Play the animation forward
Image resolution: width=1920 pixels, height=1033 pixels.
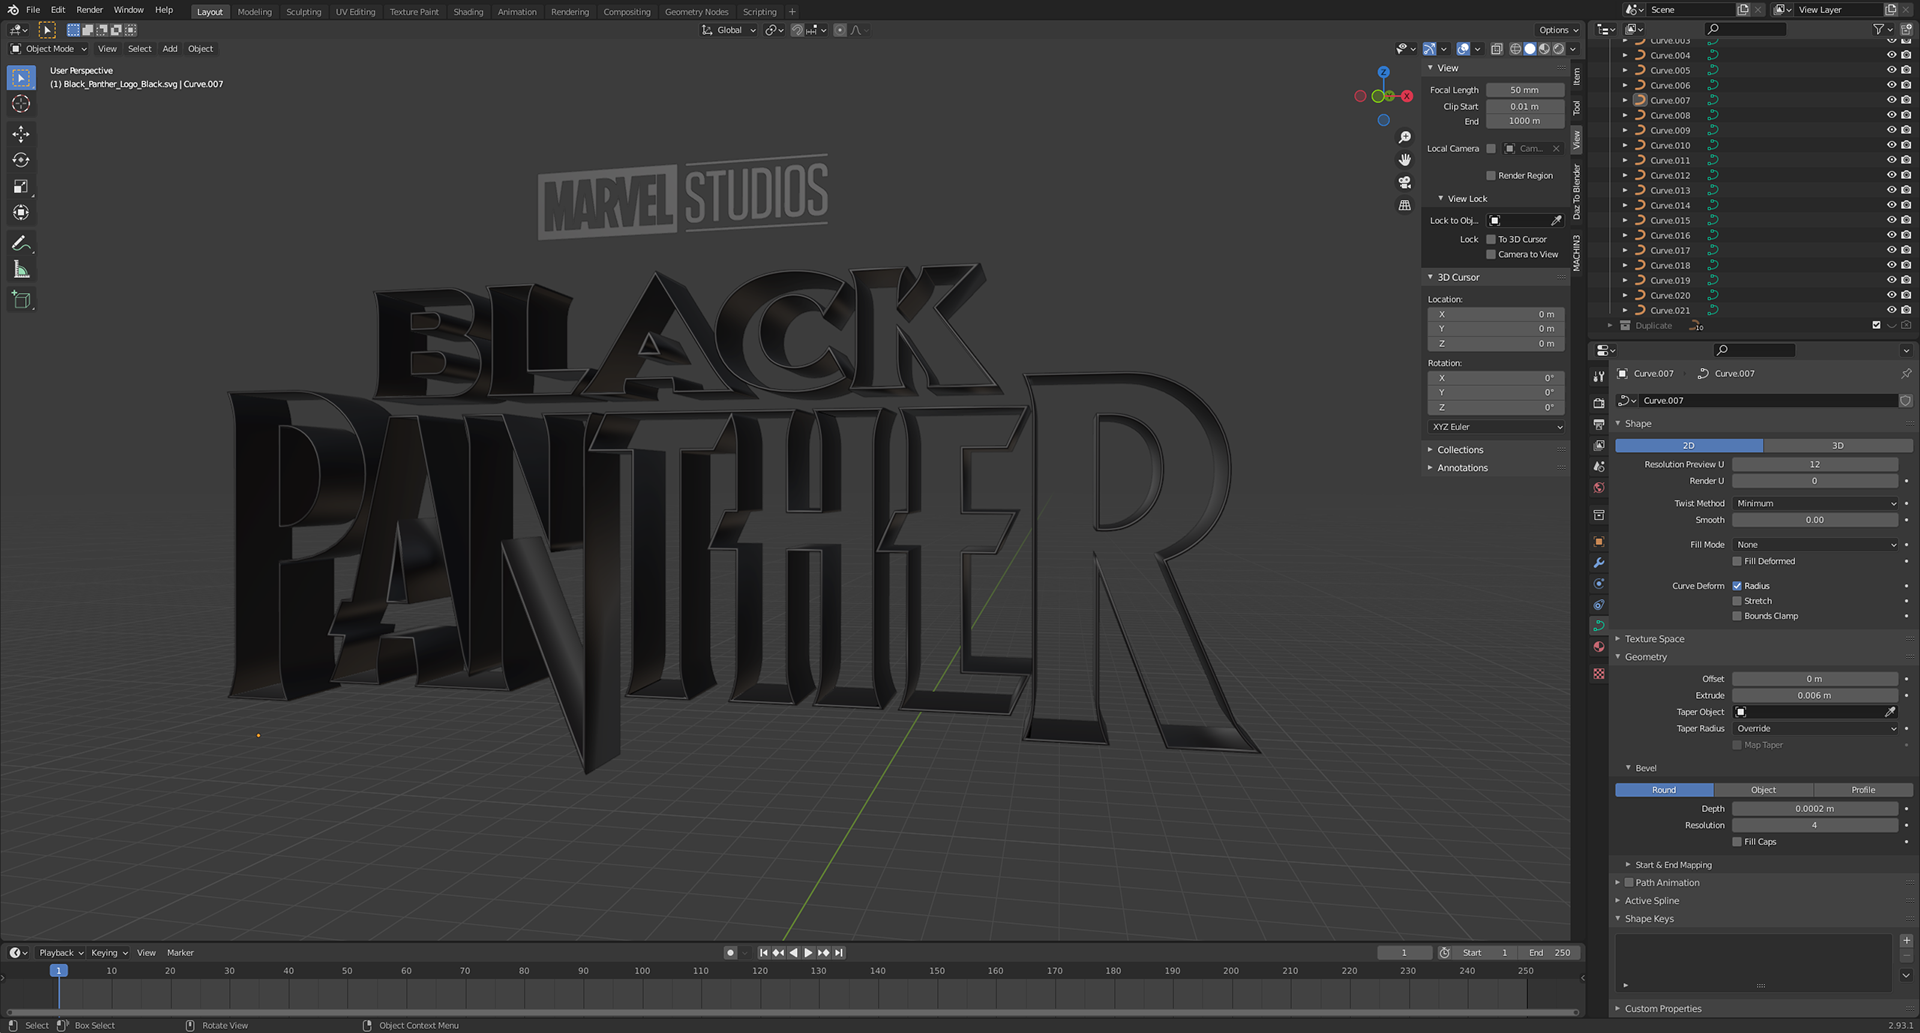coord(809,953)
